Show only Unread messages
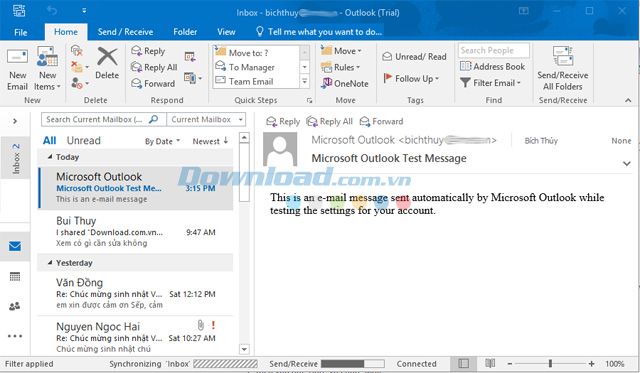This screenshot has height=373, width=640. [x=84, y=141]
